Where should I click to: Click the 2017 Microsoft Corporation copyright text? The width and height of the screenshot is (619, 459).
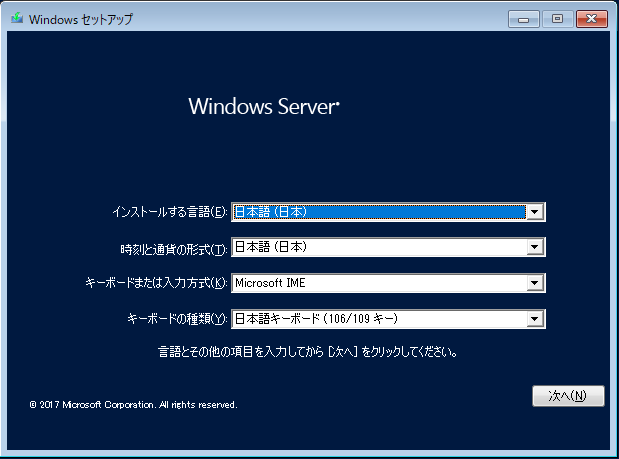point(133,405)
